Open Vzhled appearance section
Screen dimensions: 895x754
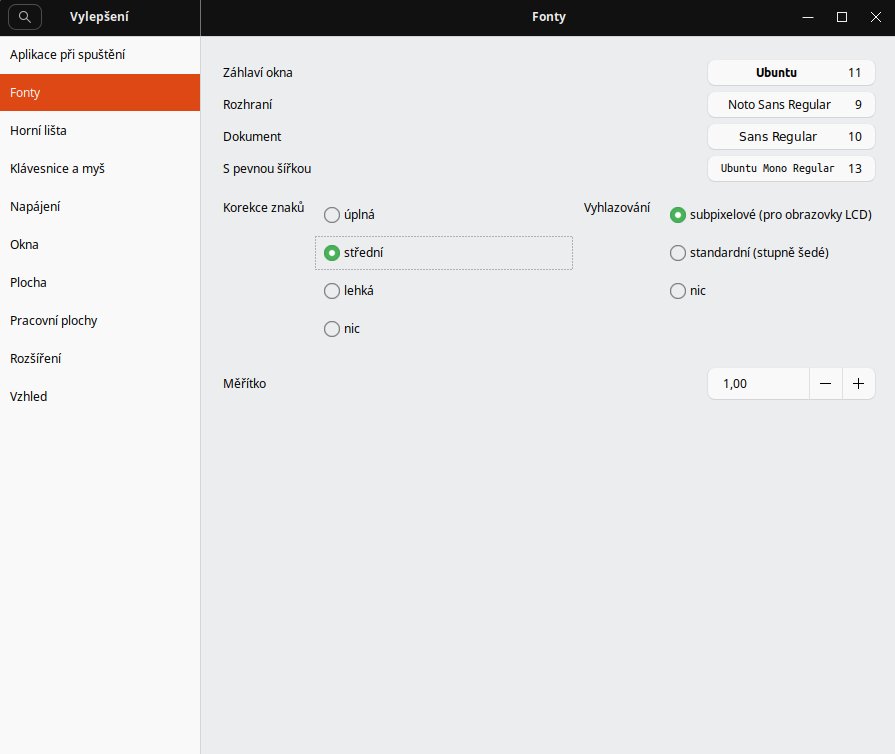(100, 396)
